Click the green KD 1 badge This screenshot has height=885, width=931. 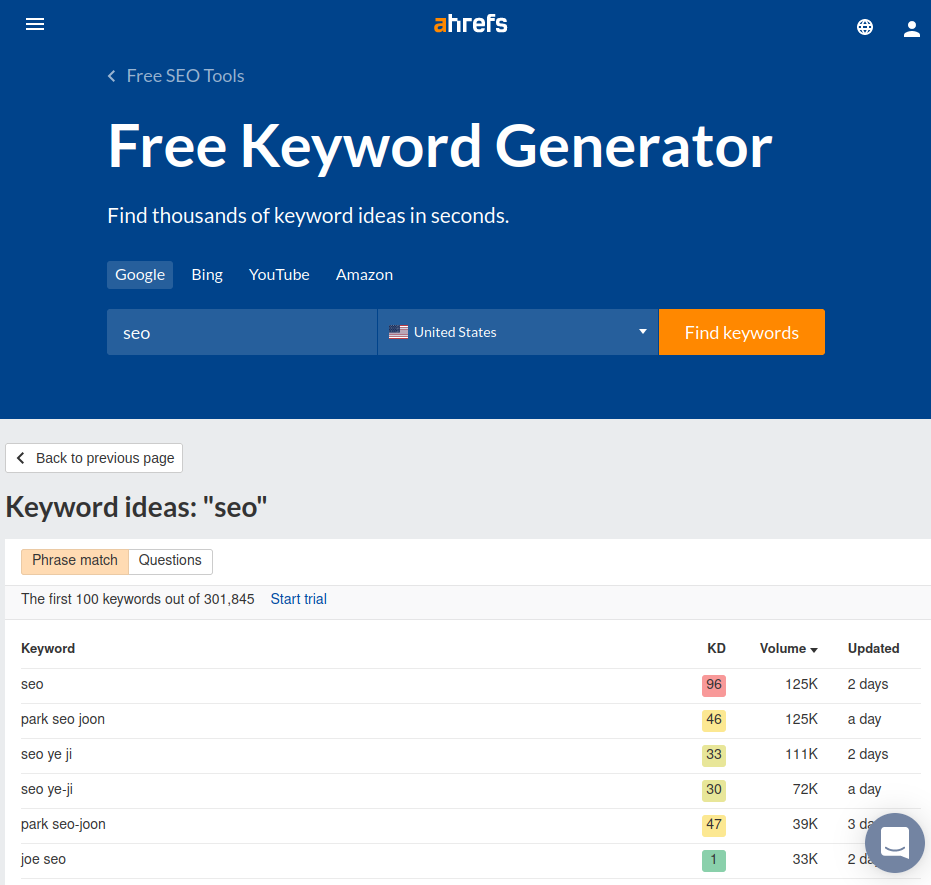tap(714, 860)
